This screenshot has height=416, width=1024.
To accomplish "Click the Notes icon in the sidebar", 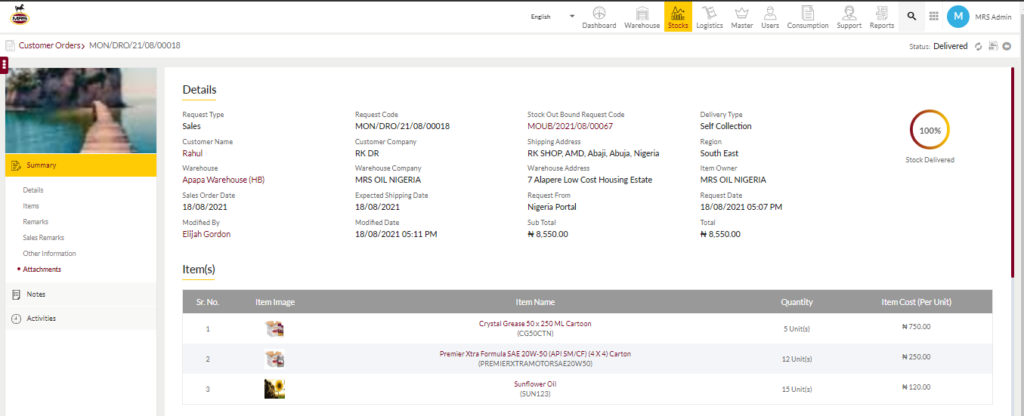I will 16,295.
